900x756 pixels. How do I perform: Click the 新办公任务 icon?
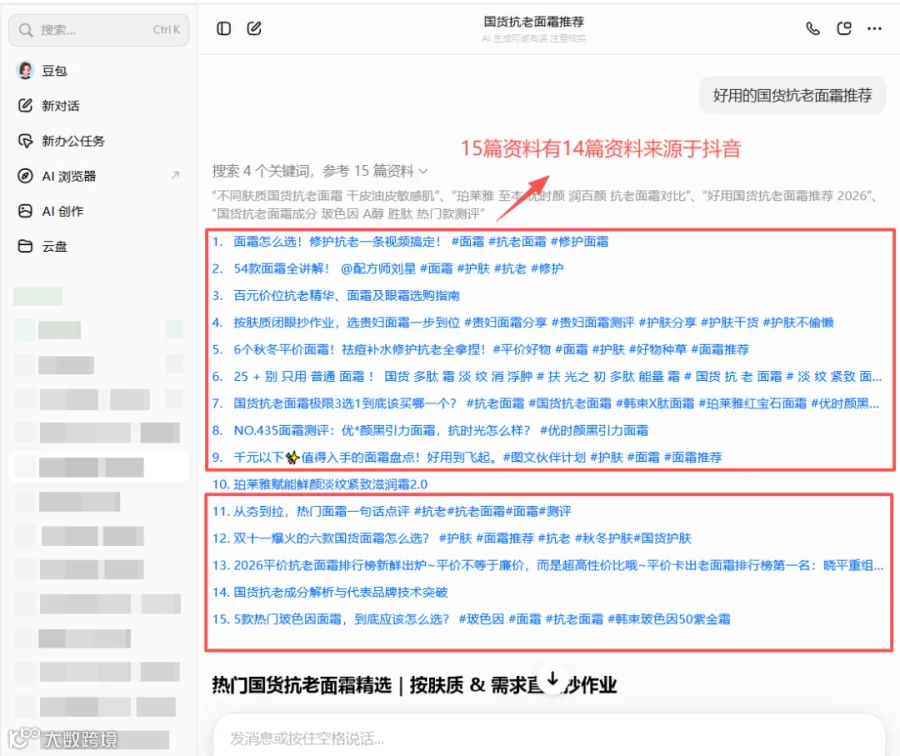(25, 141)
